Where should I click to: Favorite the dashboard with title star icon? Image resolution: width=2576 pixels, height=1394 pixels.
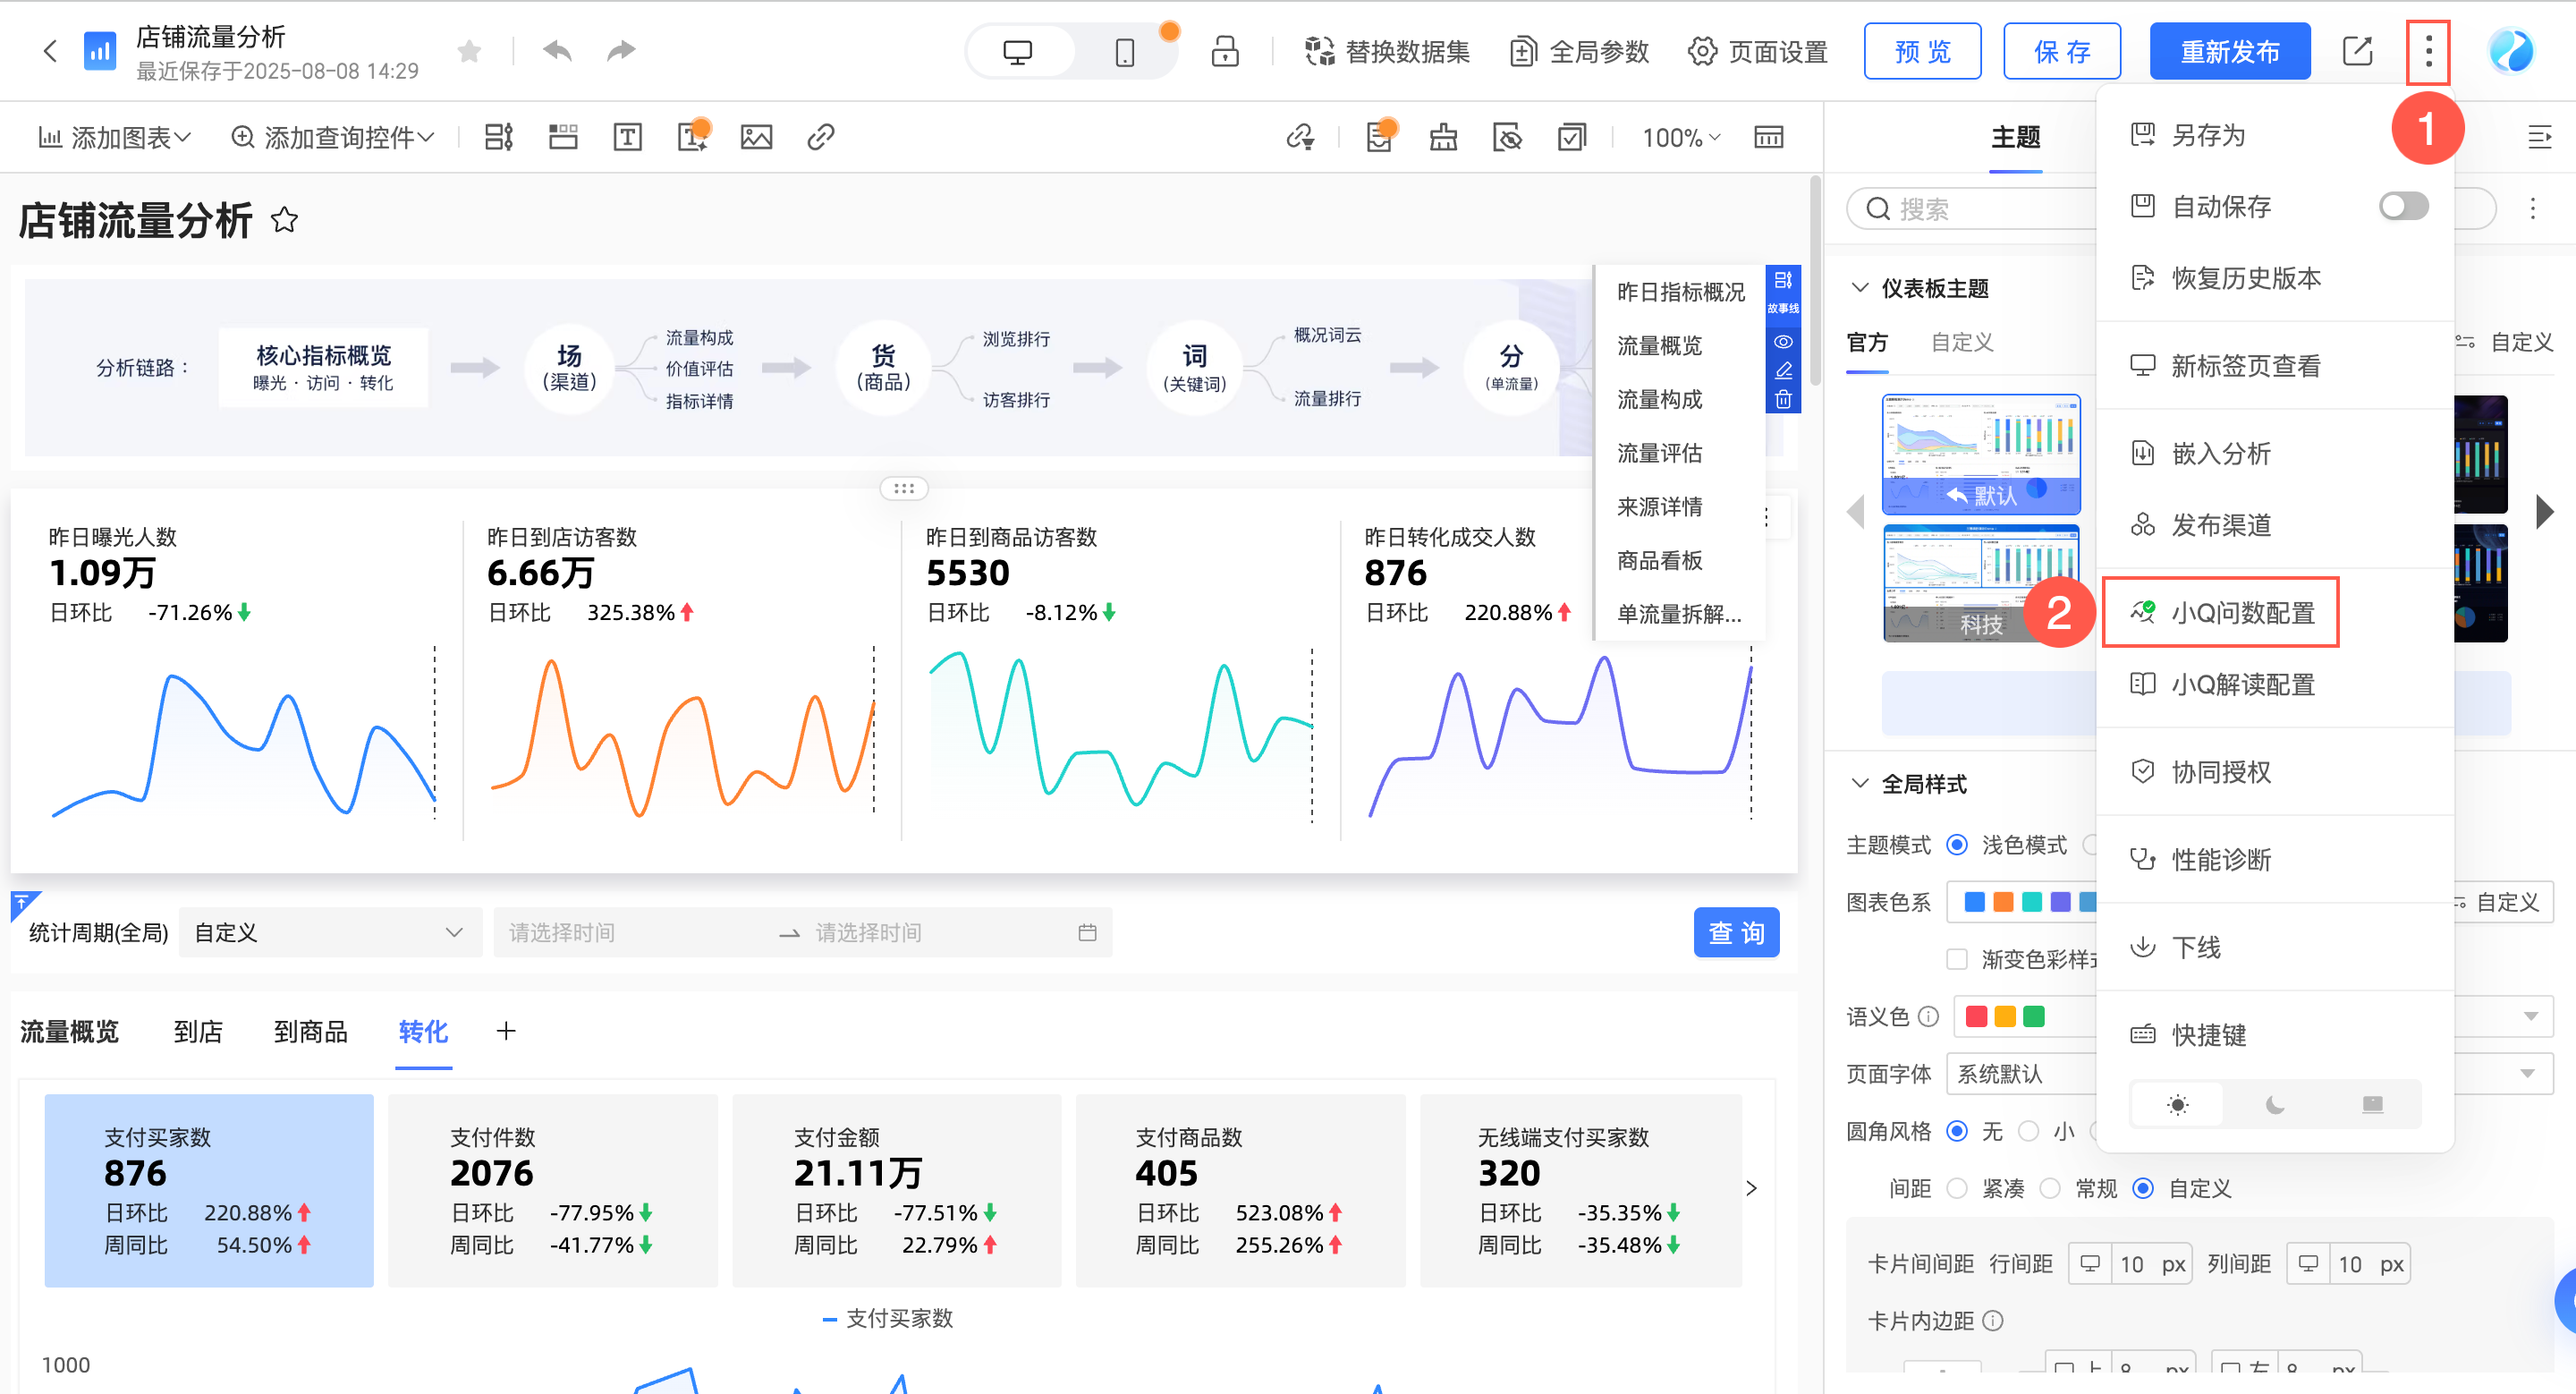[284, 219]
